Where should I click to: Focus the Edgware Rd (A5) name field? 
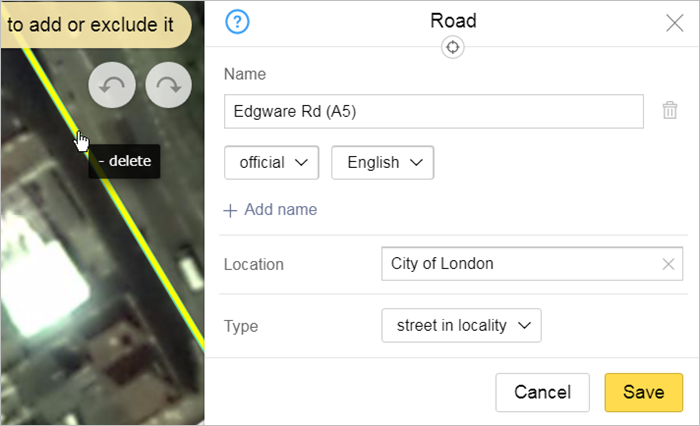tap(433, 112)
